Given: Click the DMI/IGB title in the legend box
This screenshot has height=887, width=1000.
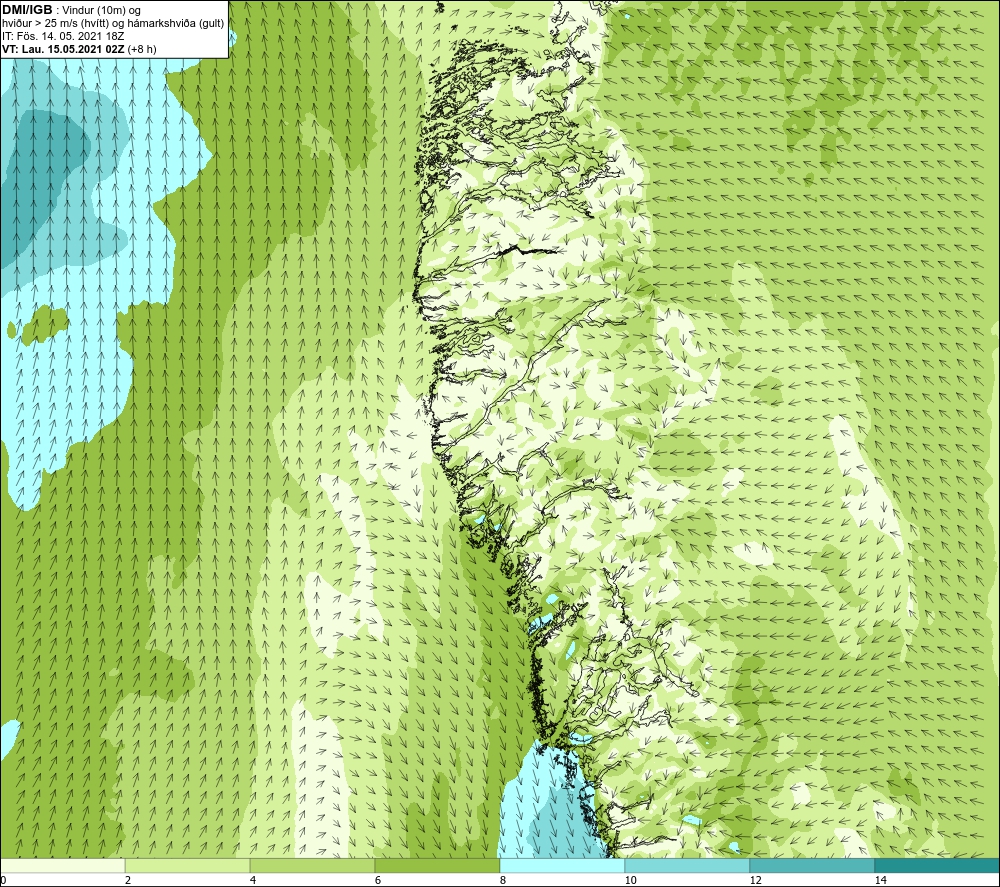Looking at the screenshot, I should 27,10.
